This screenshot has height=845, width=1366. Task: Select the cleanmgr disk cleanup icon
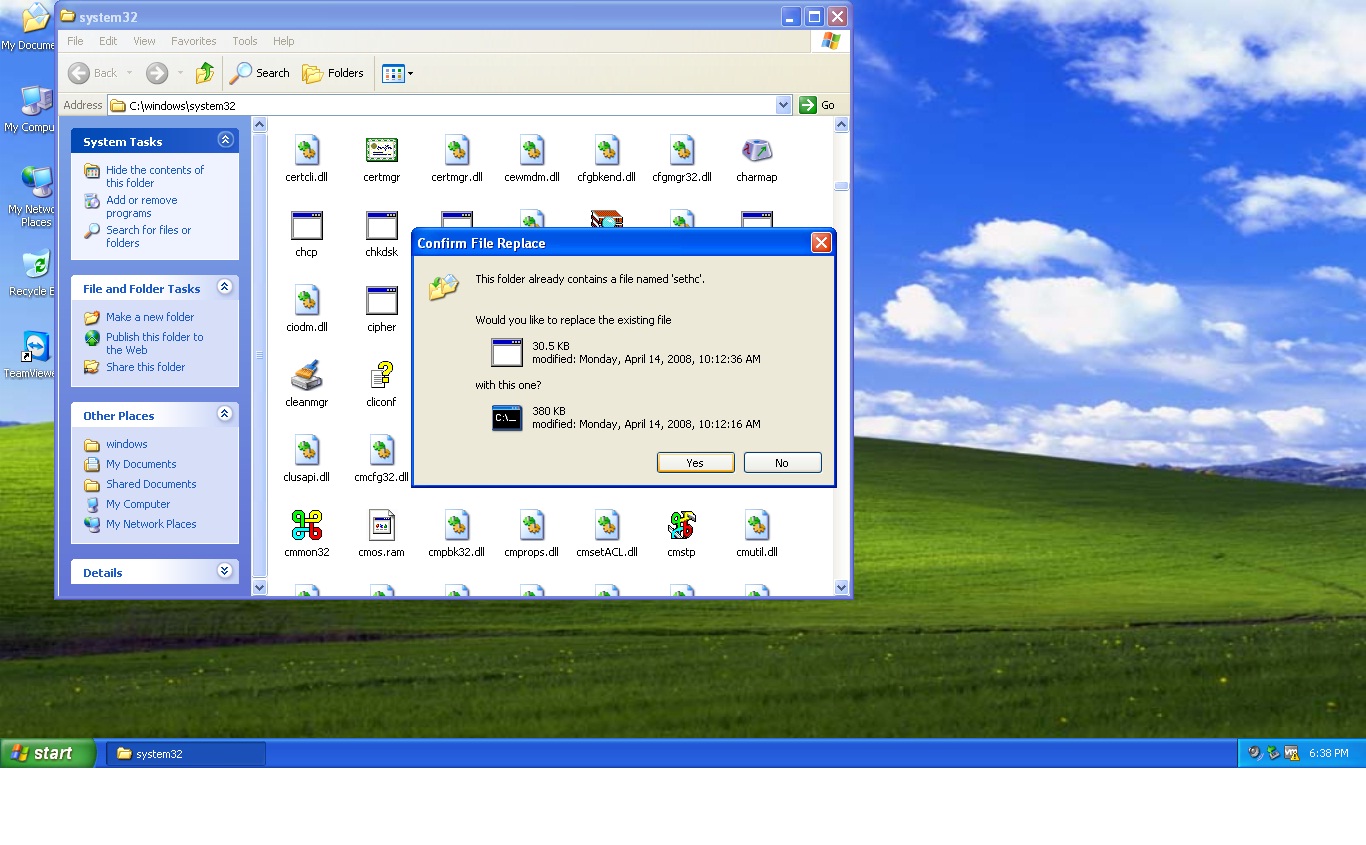[306, 376]
